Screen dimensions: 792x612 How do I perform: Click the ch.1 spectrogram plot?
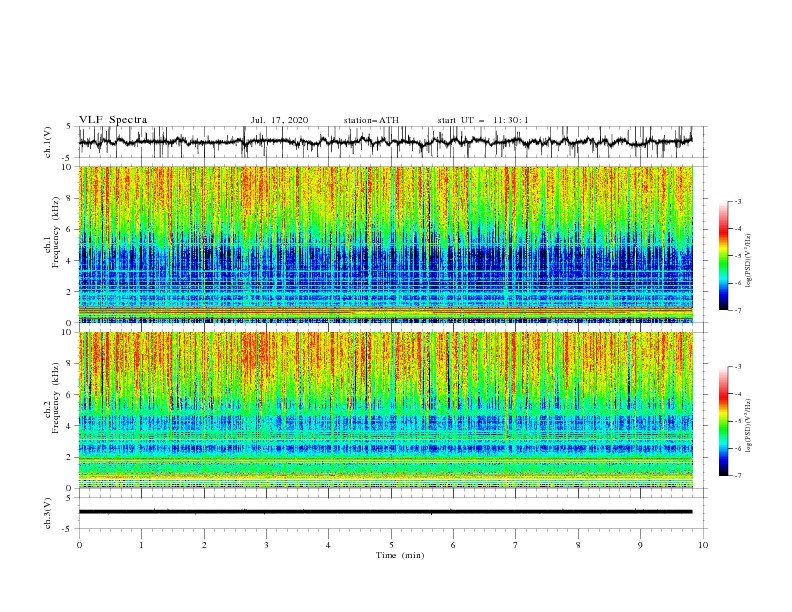[385, 244]
